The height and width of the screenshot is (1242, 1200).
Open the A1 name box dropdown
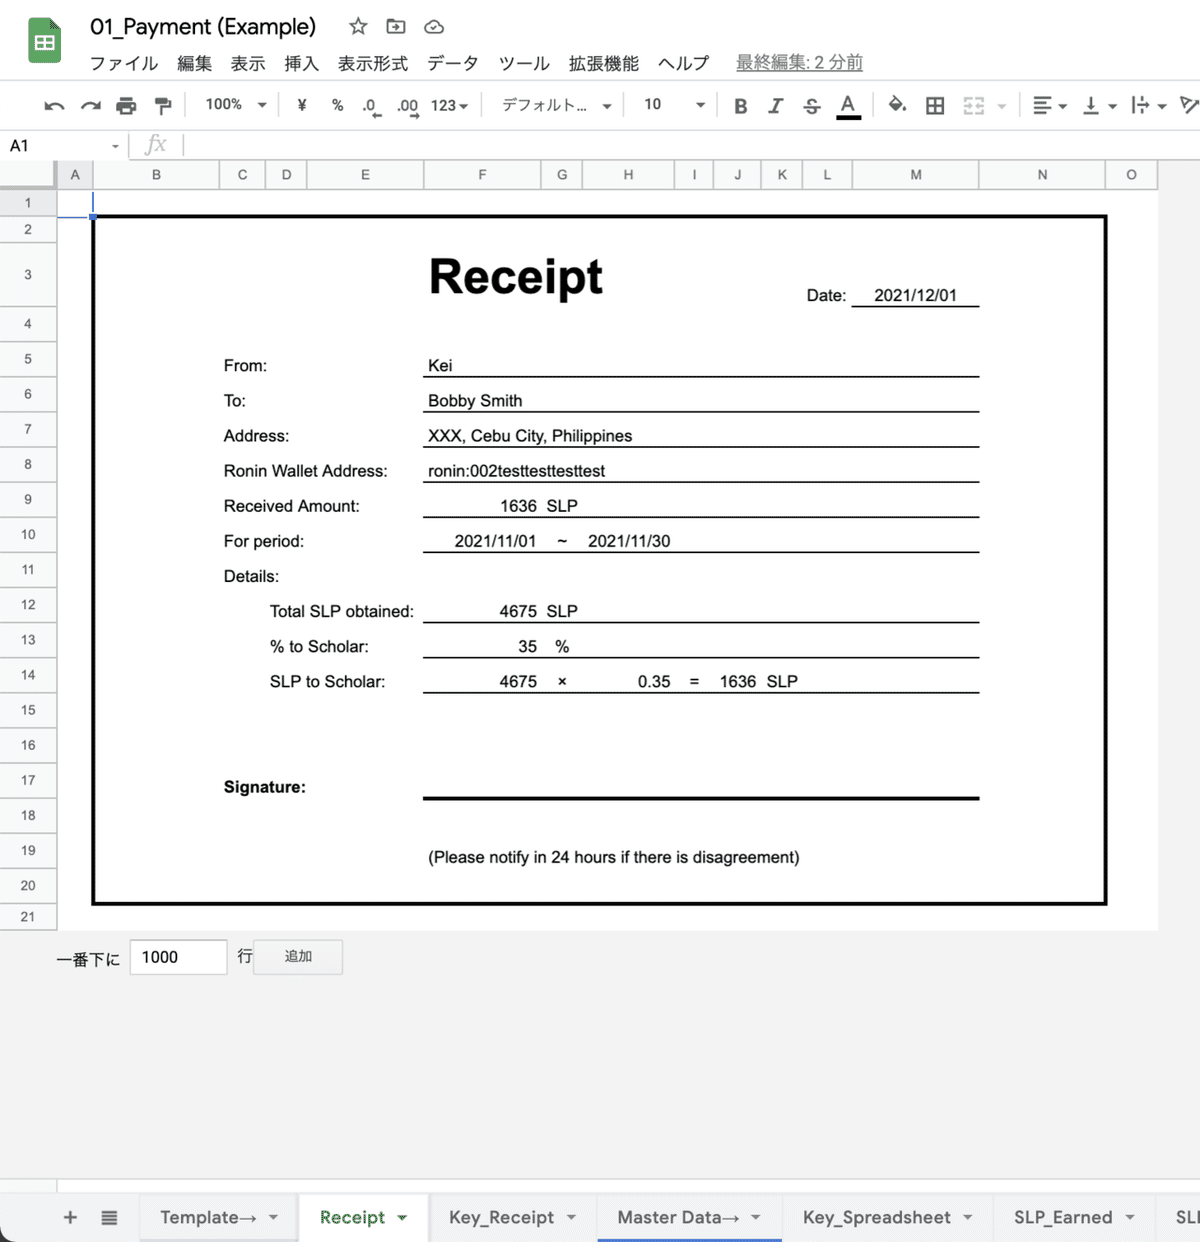click(115, 146)
